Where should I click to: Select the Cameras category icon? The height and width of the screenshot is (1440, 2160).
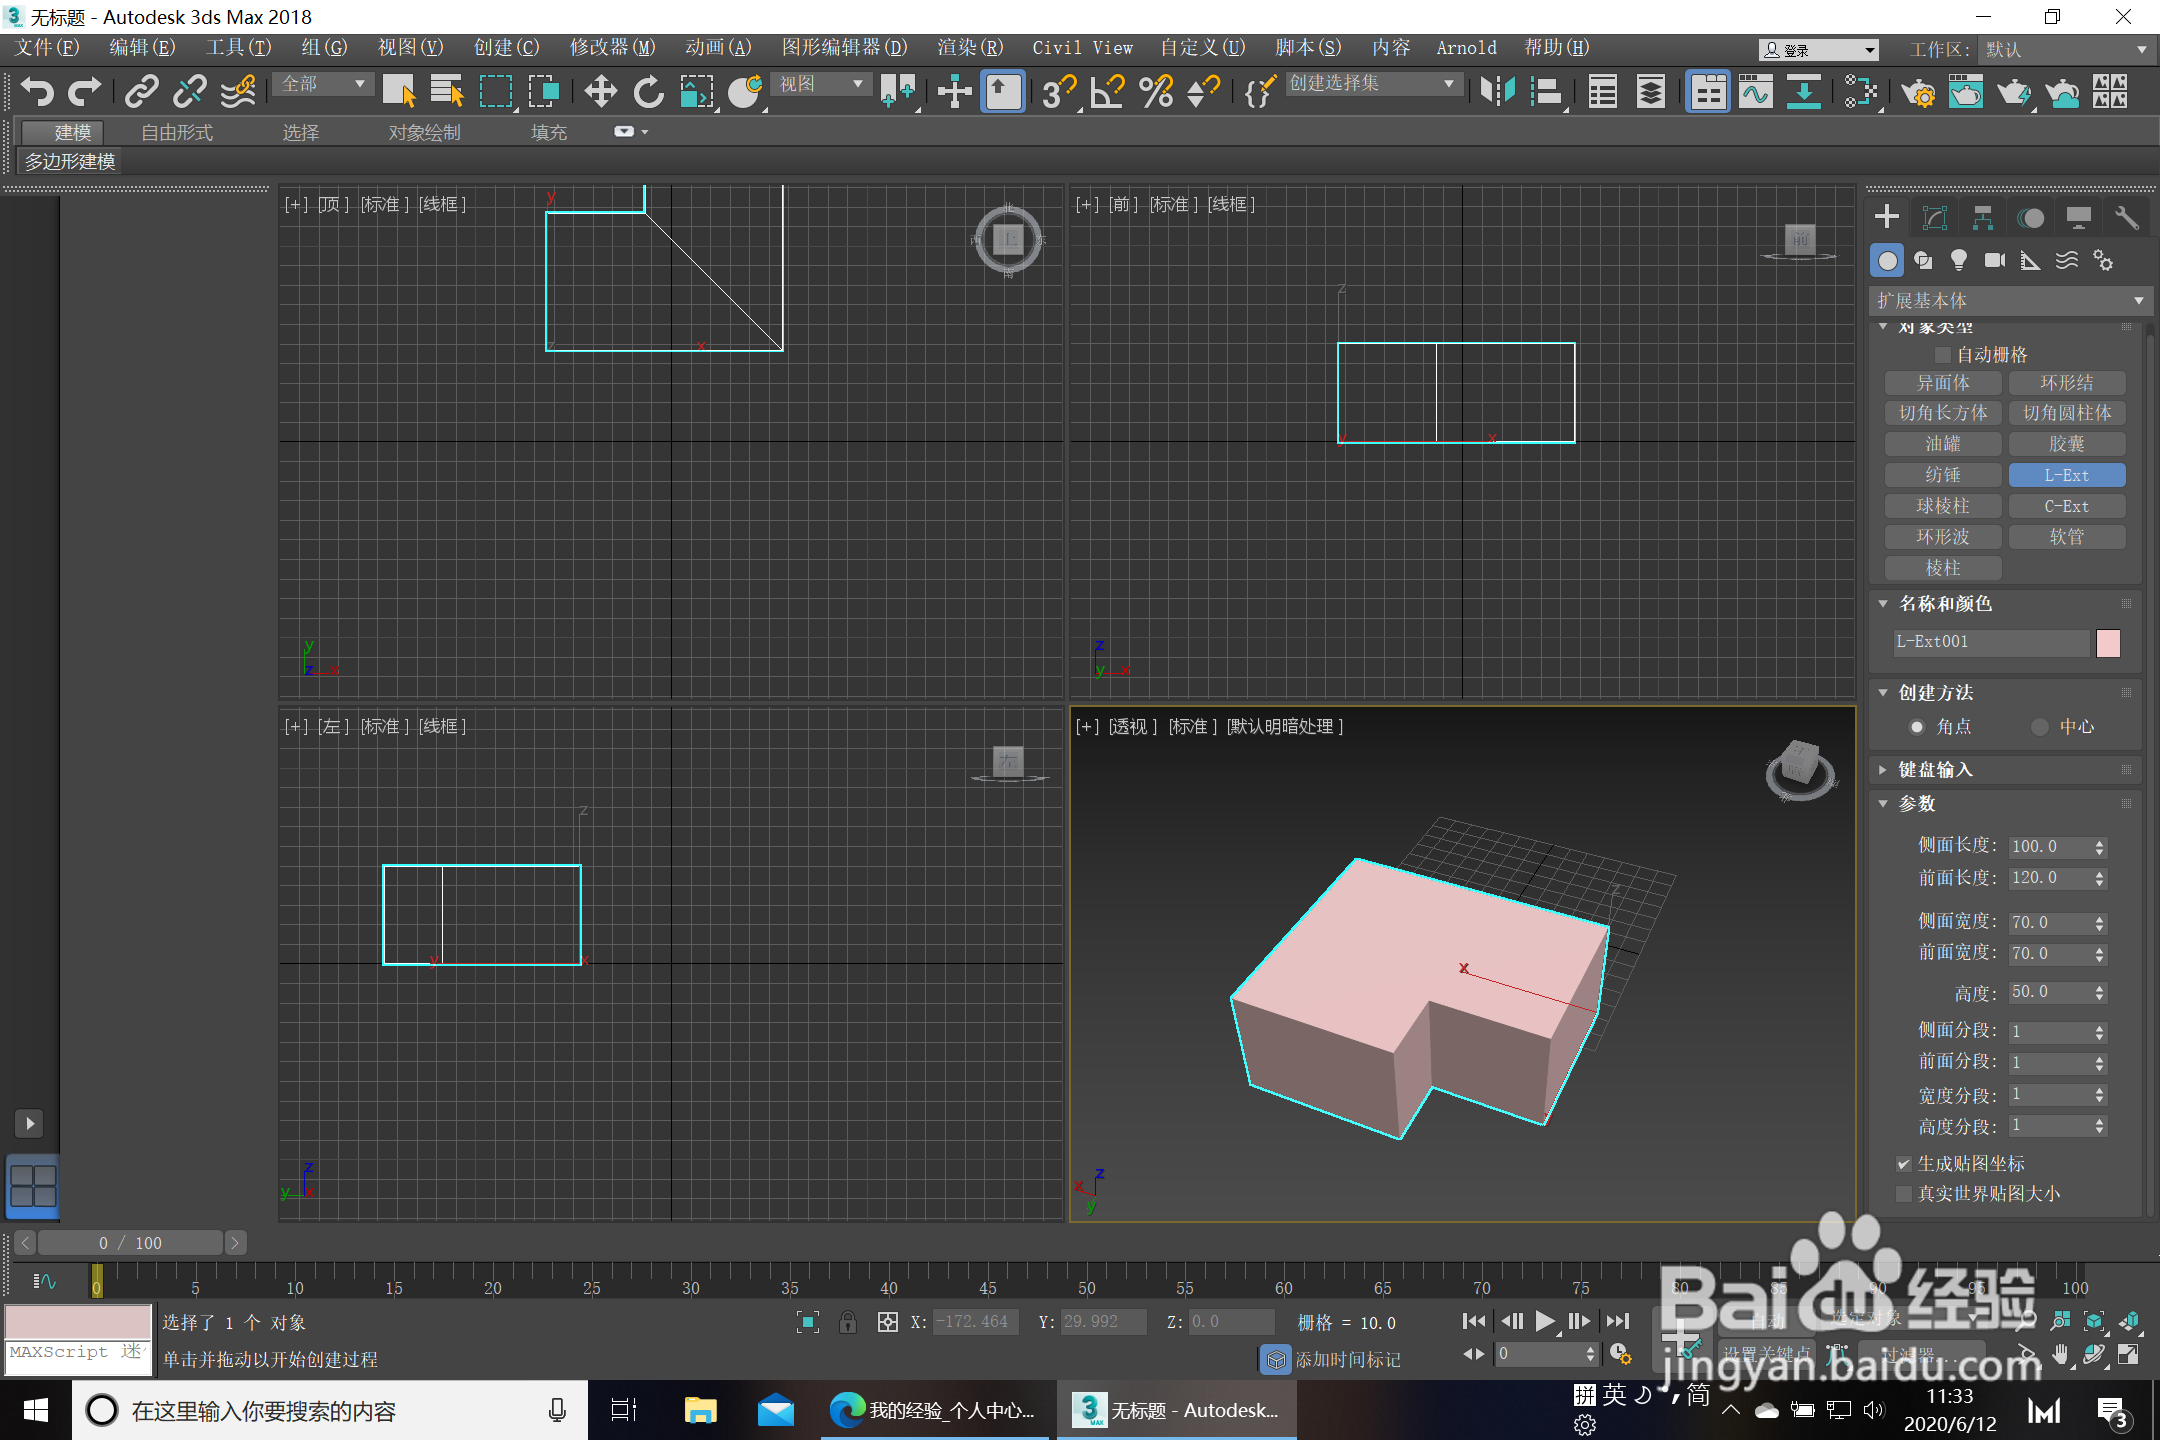1995,261
